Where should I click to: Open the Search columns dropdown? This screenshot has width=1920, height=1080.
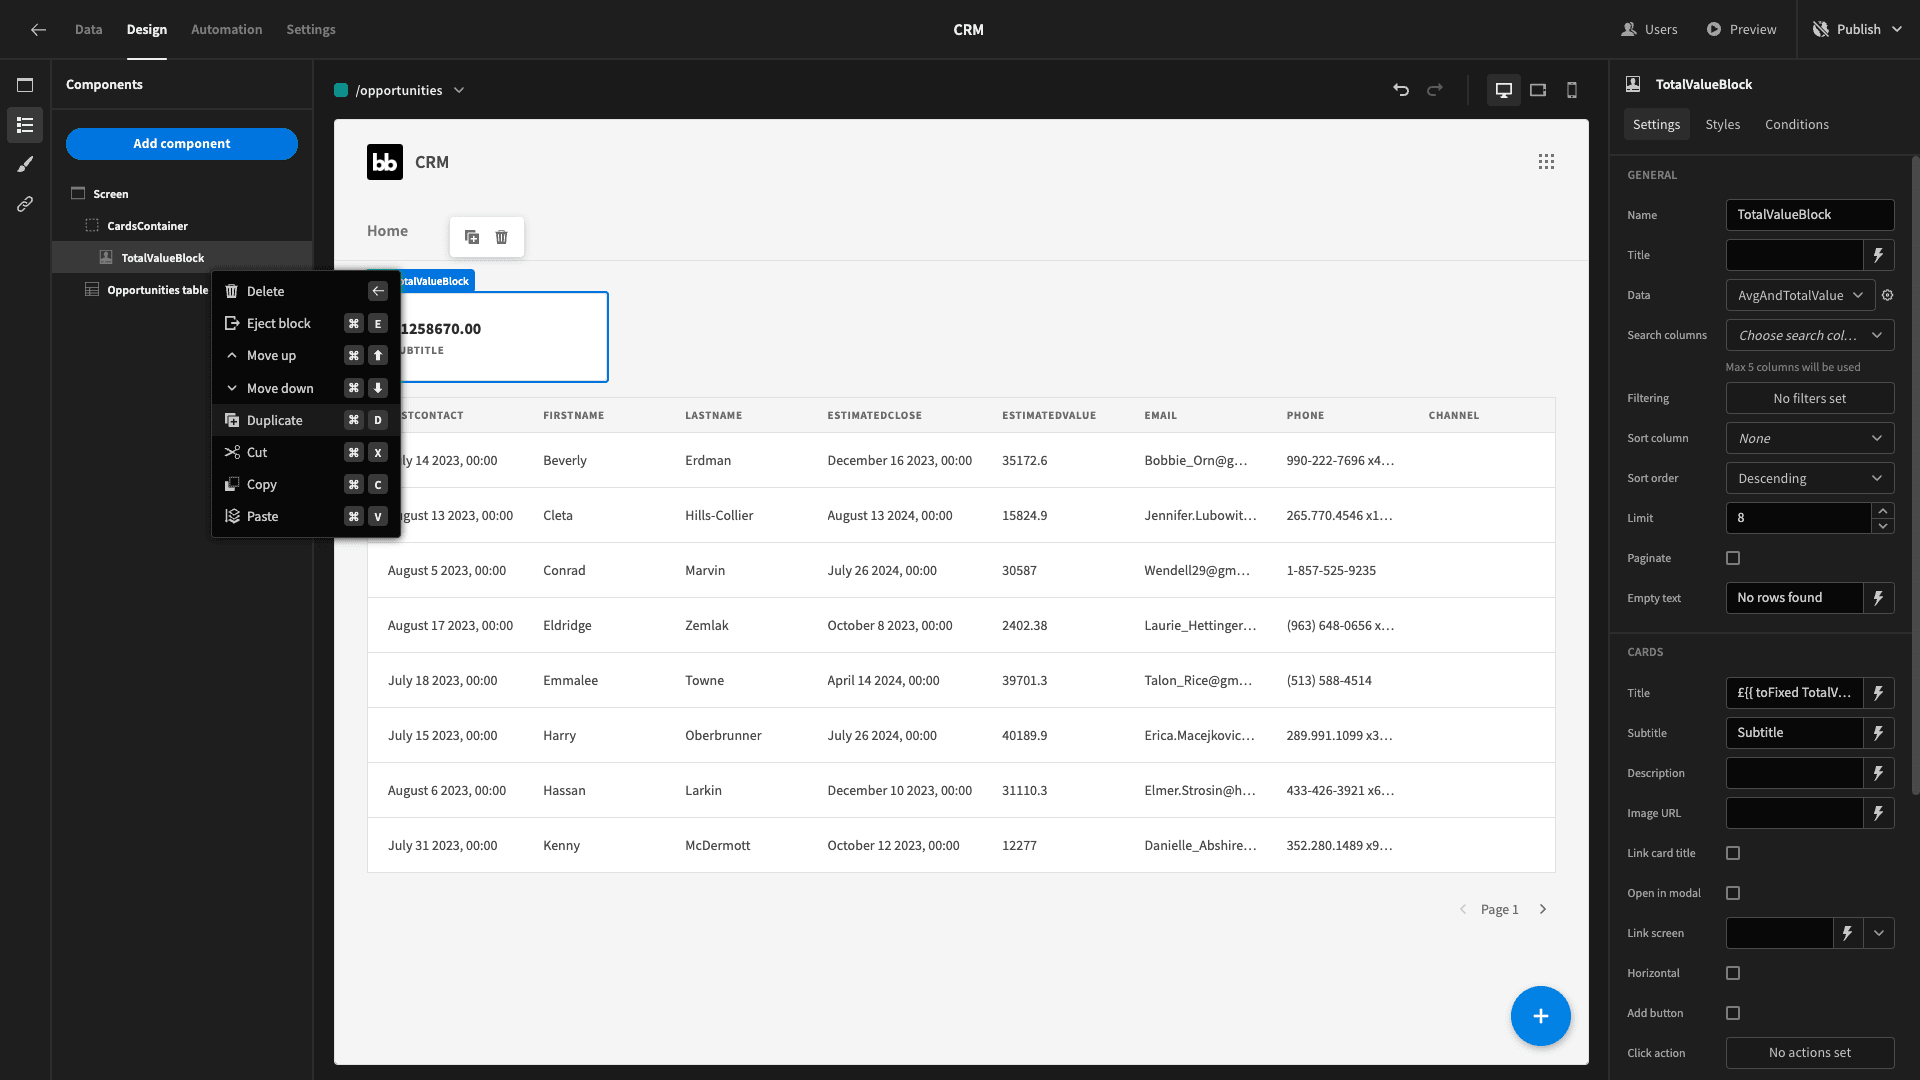[1810, 335]
